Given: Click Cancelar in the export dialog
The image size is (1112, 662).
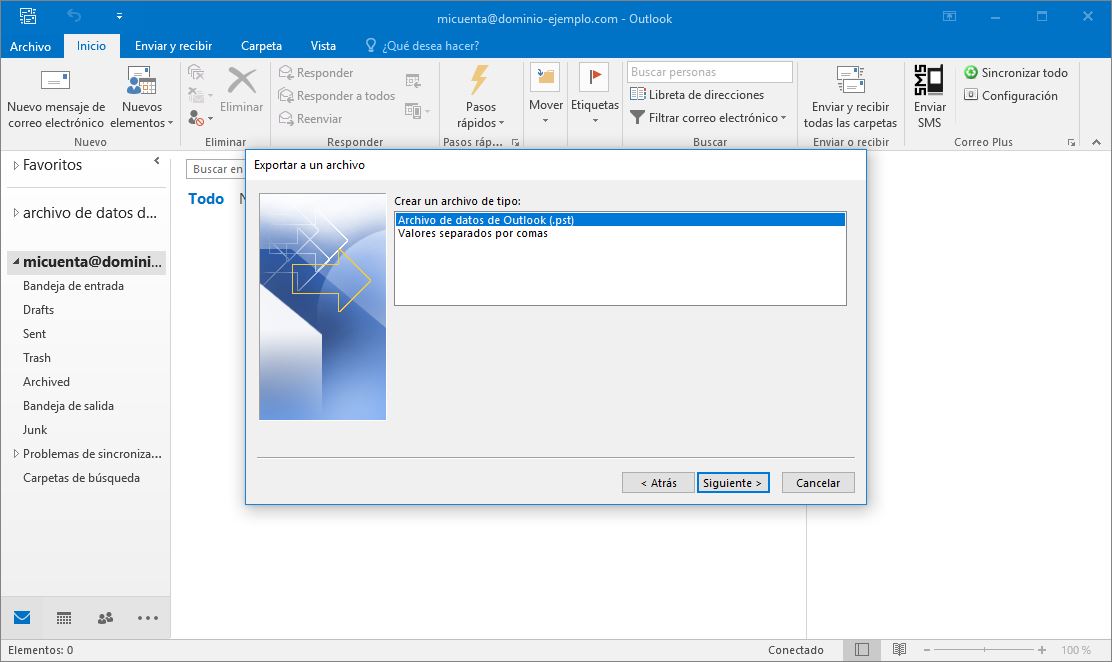Looking at the screenshot, I should (818, 482).
